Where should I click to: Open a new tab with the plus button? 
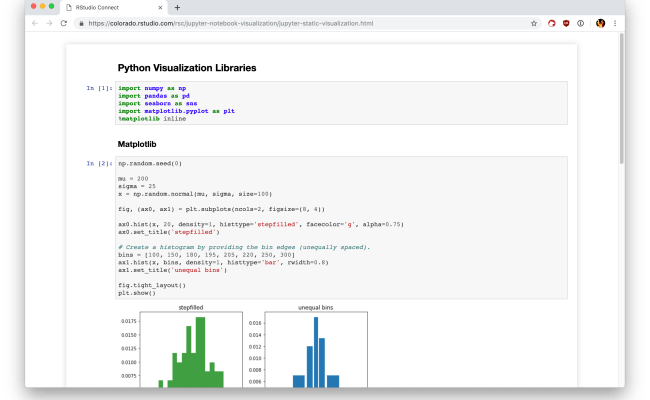(x=177, y=7)
